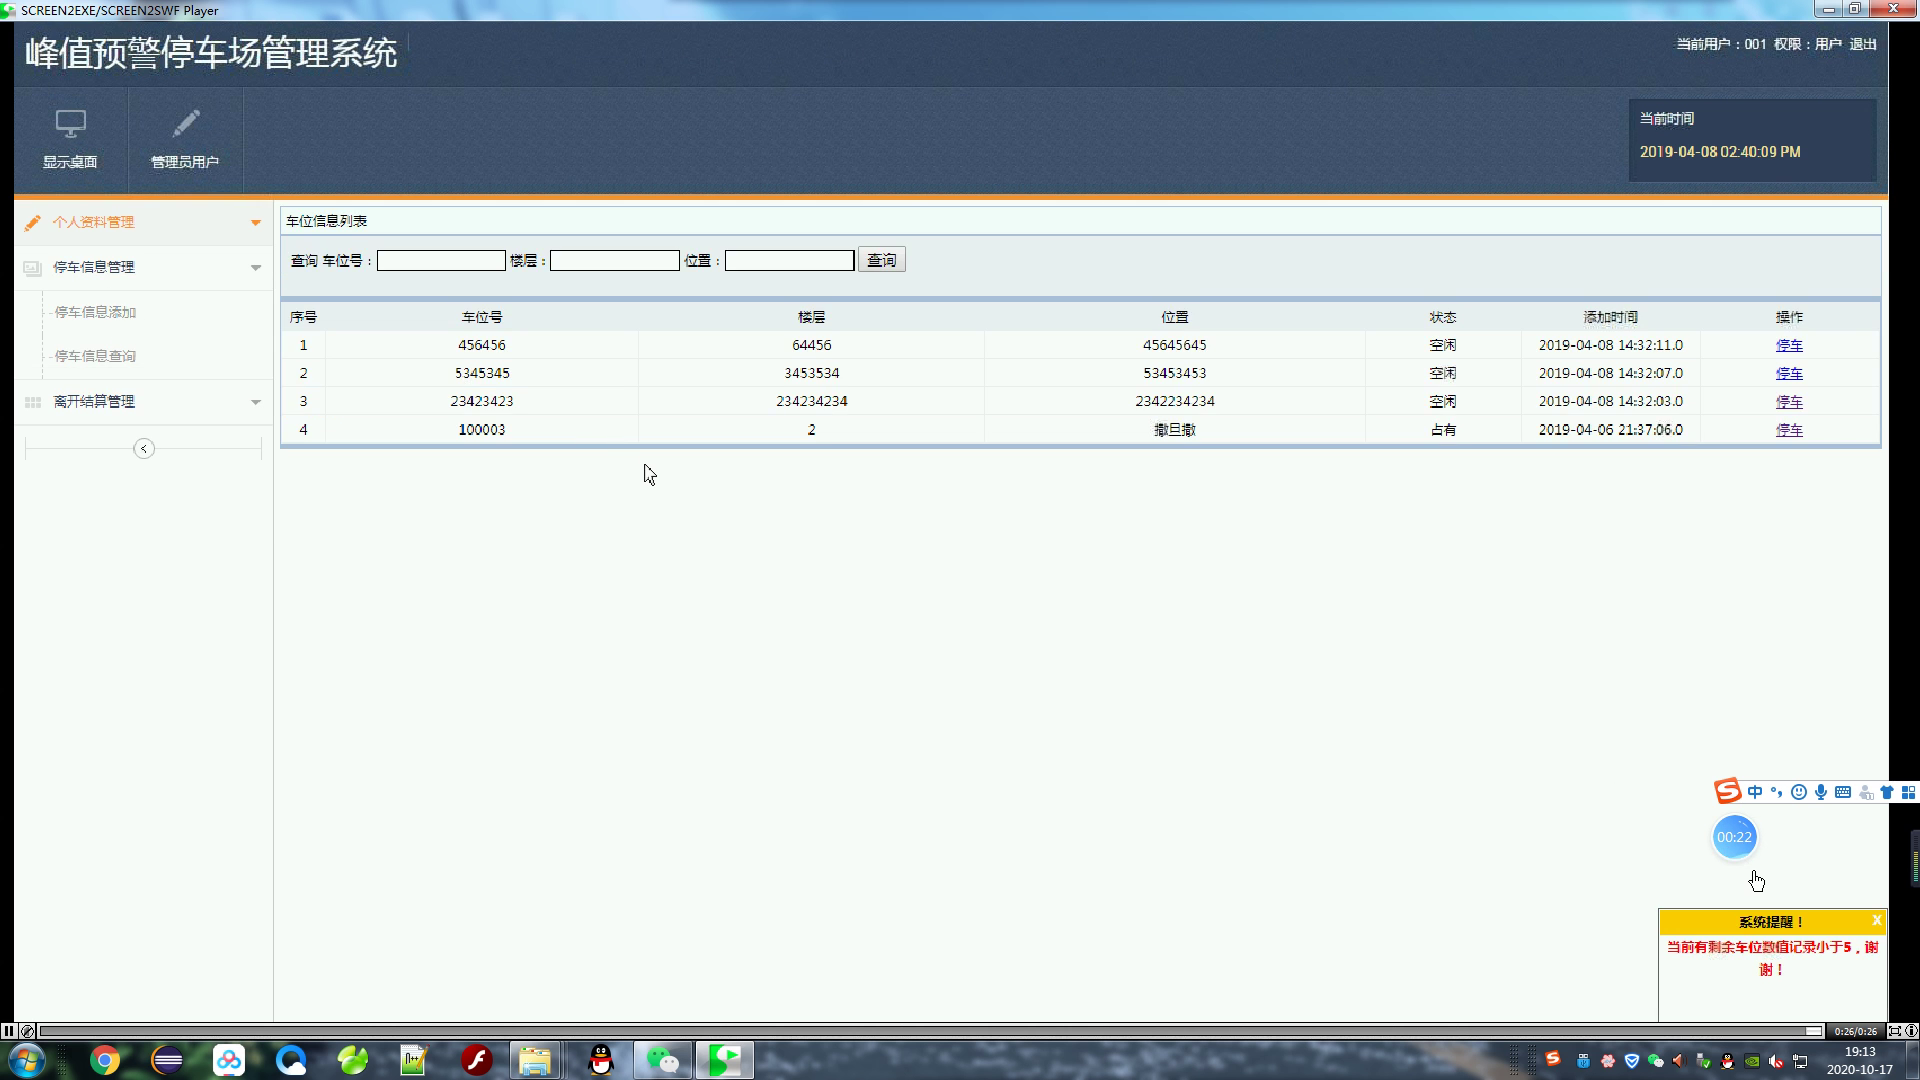Image resolution: width=1920 pixels, height=1080 pixels.
Task: Open the 停车信息管理 menu
Action: point(143,267)
